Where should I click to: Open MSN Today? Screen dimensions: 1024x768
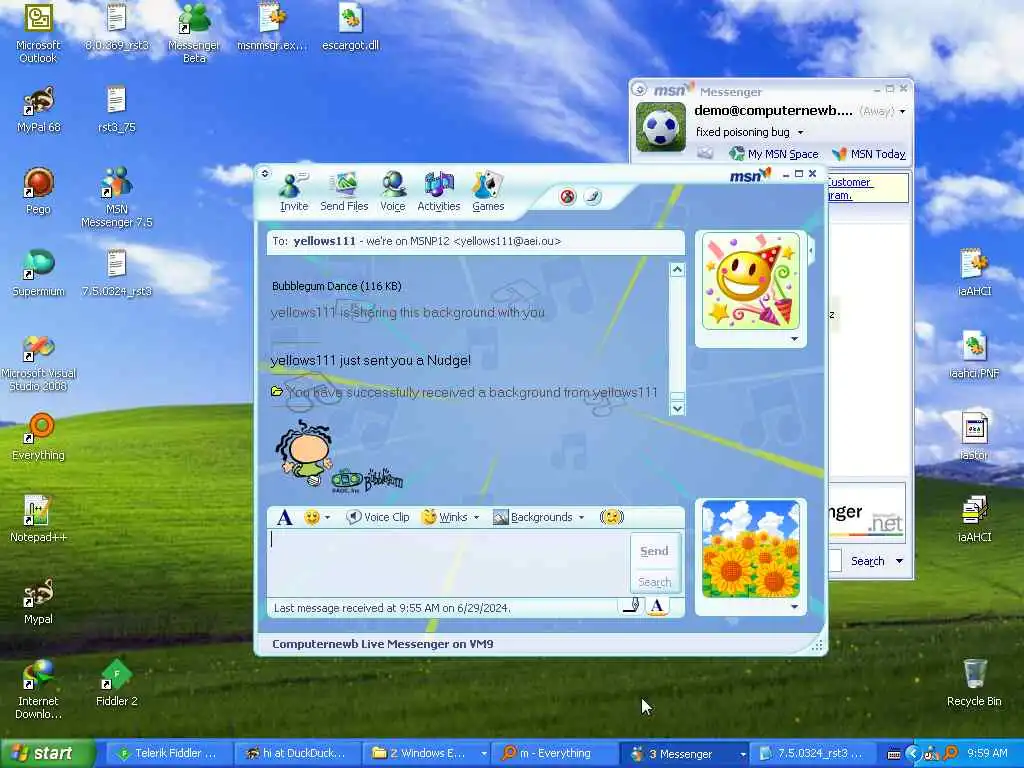point(869,154)
